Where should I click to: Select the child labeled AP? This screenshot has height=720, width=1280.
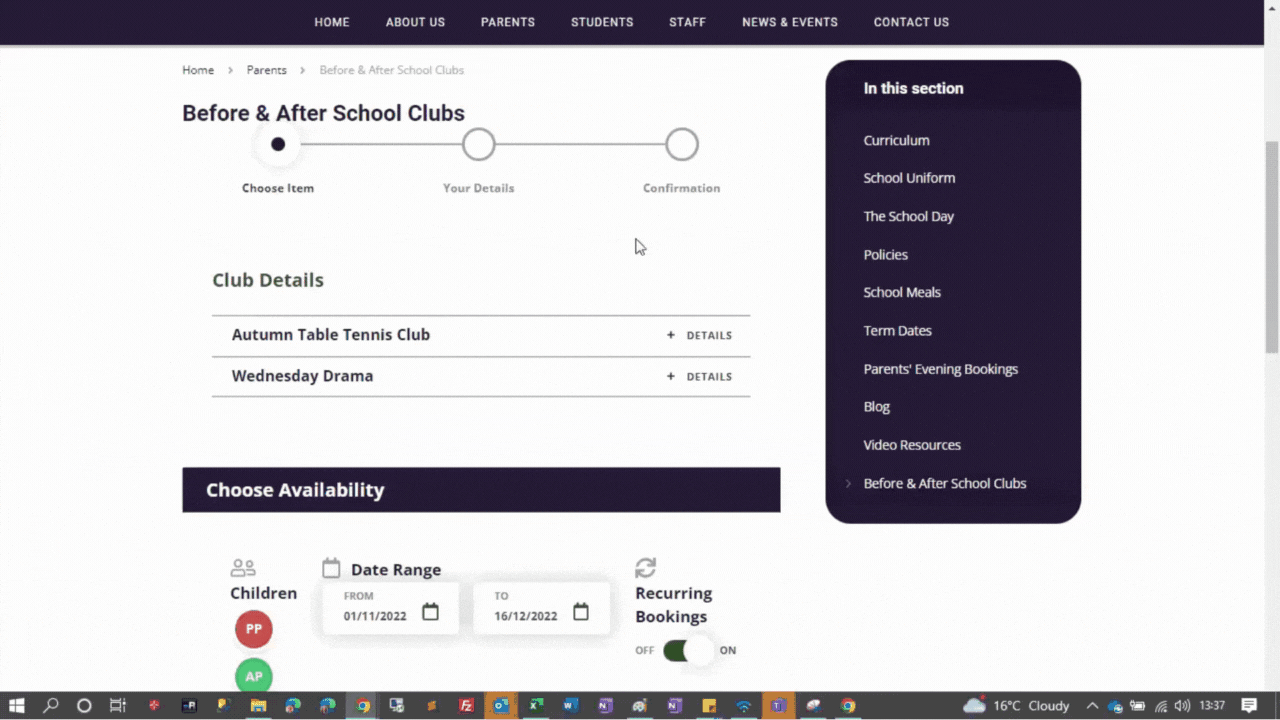(253, 676)
